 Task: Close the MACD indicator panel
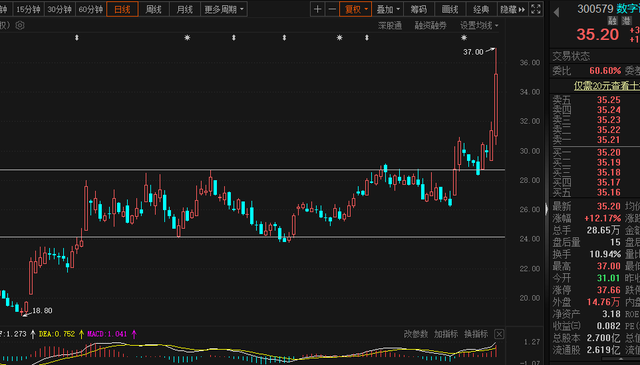(499, 334)
